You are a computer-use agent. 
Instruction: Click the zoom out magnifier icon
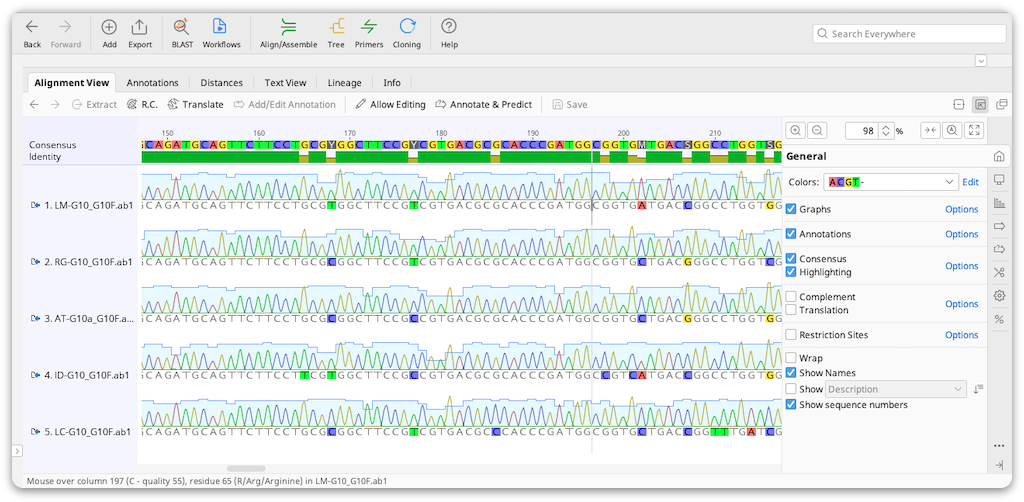[x=816, y=131]
